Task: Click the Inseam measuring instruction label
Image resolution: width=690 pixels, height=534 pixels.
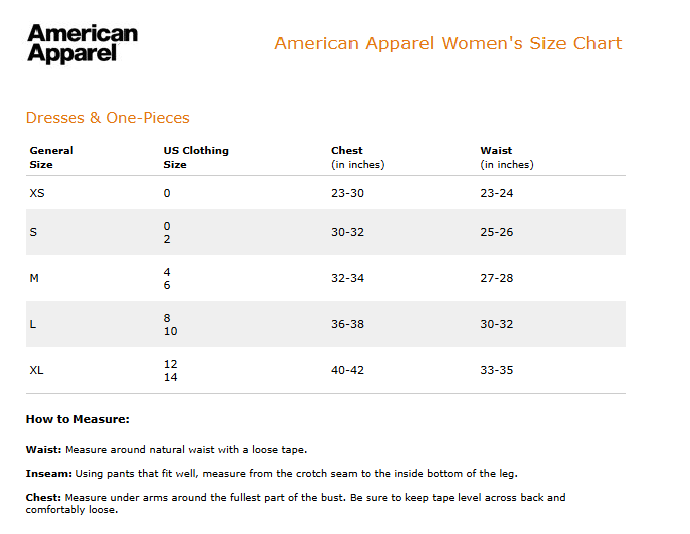Action: pos(48,474)
